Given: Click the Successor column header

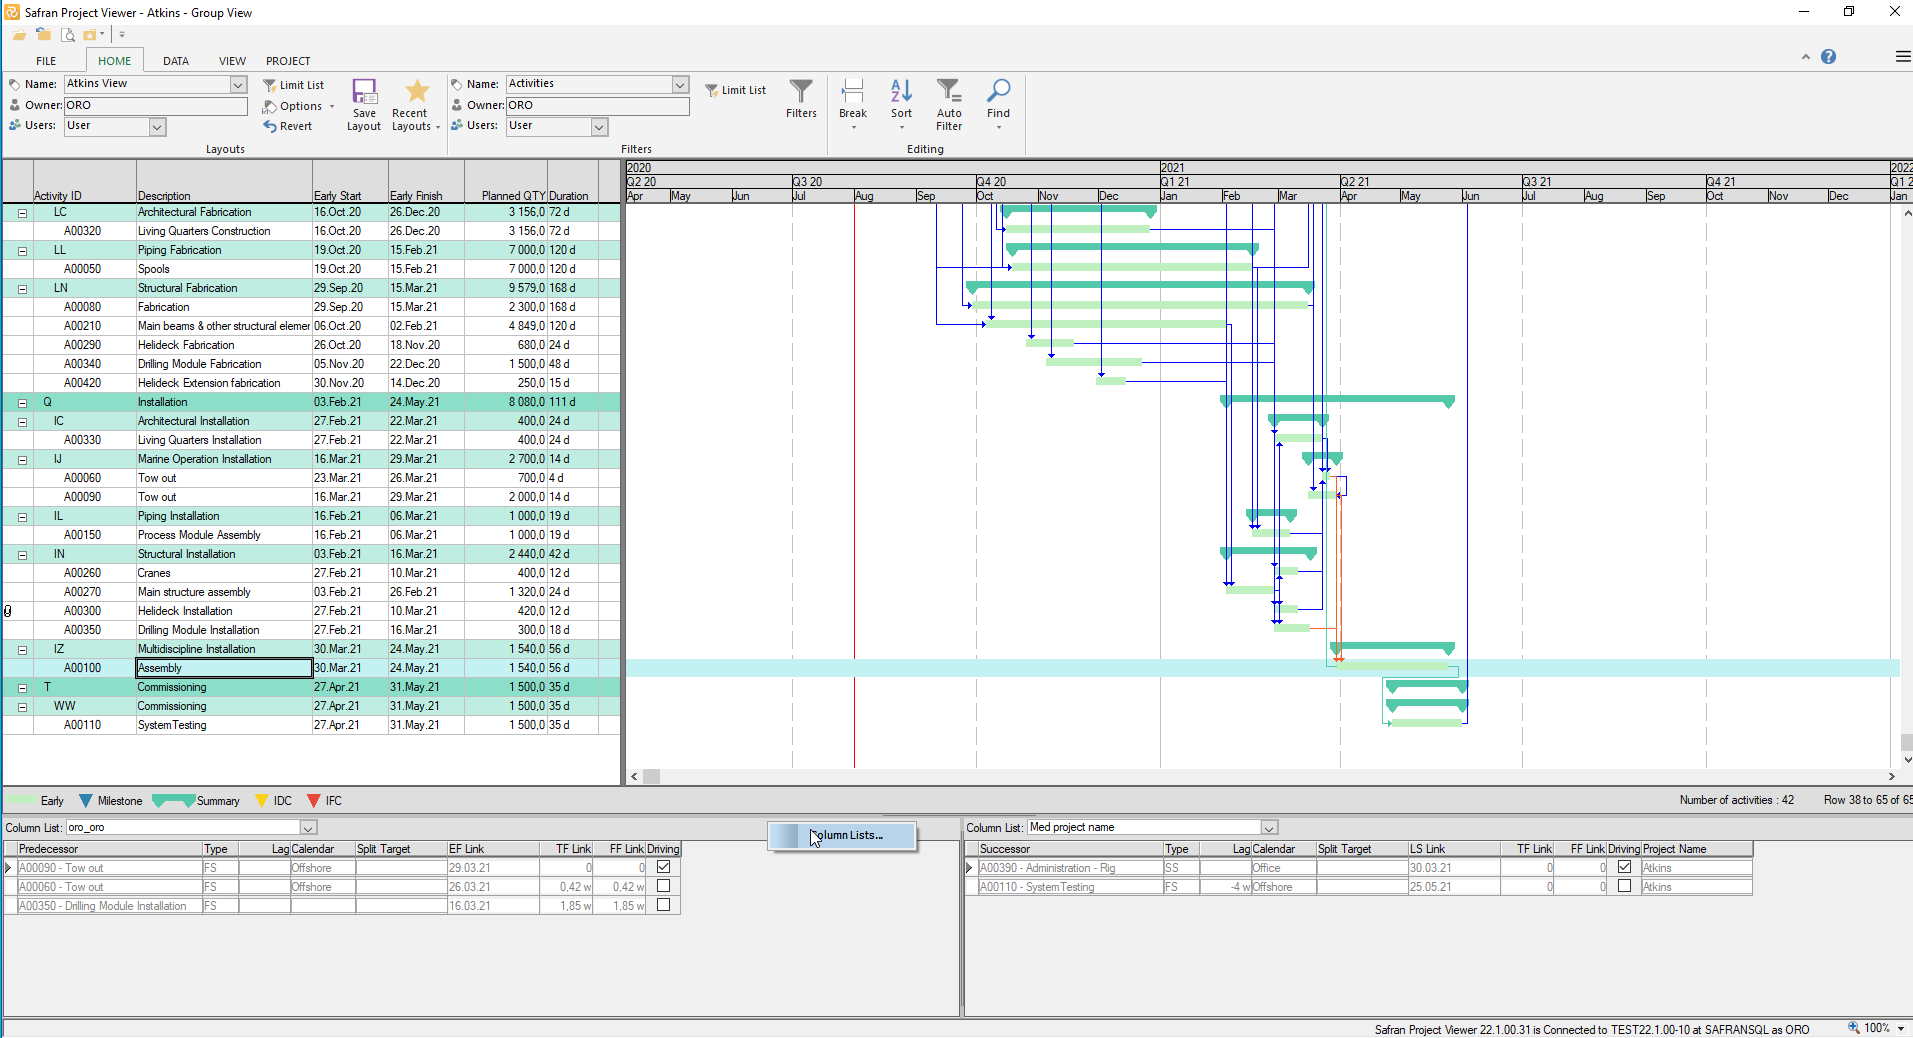Looking at the screenshot, I should [1071, 849].
